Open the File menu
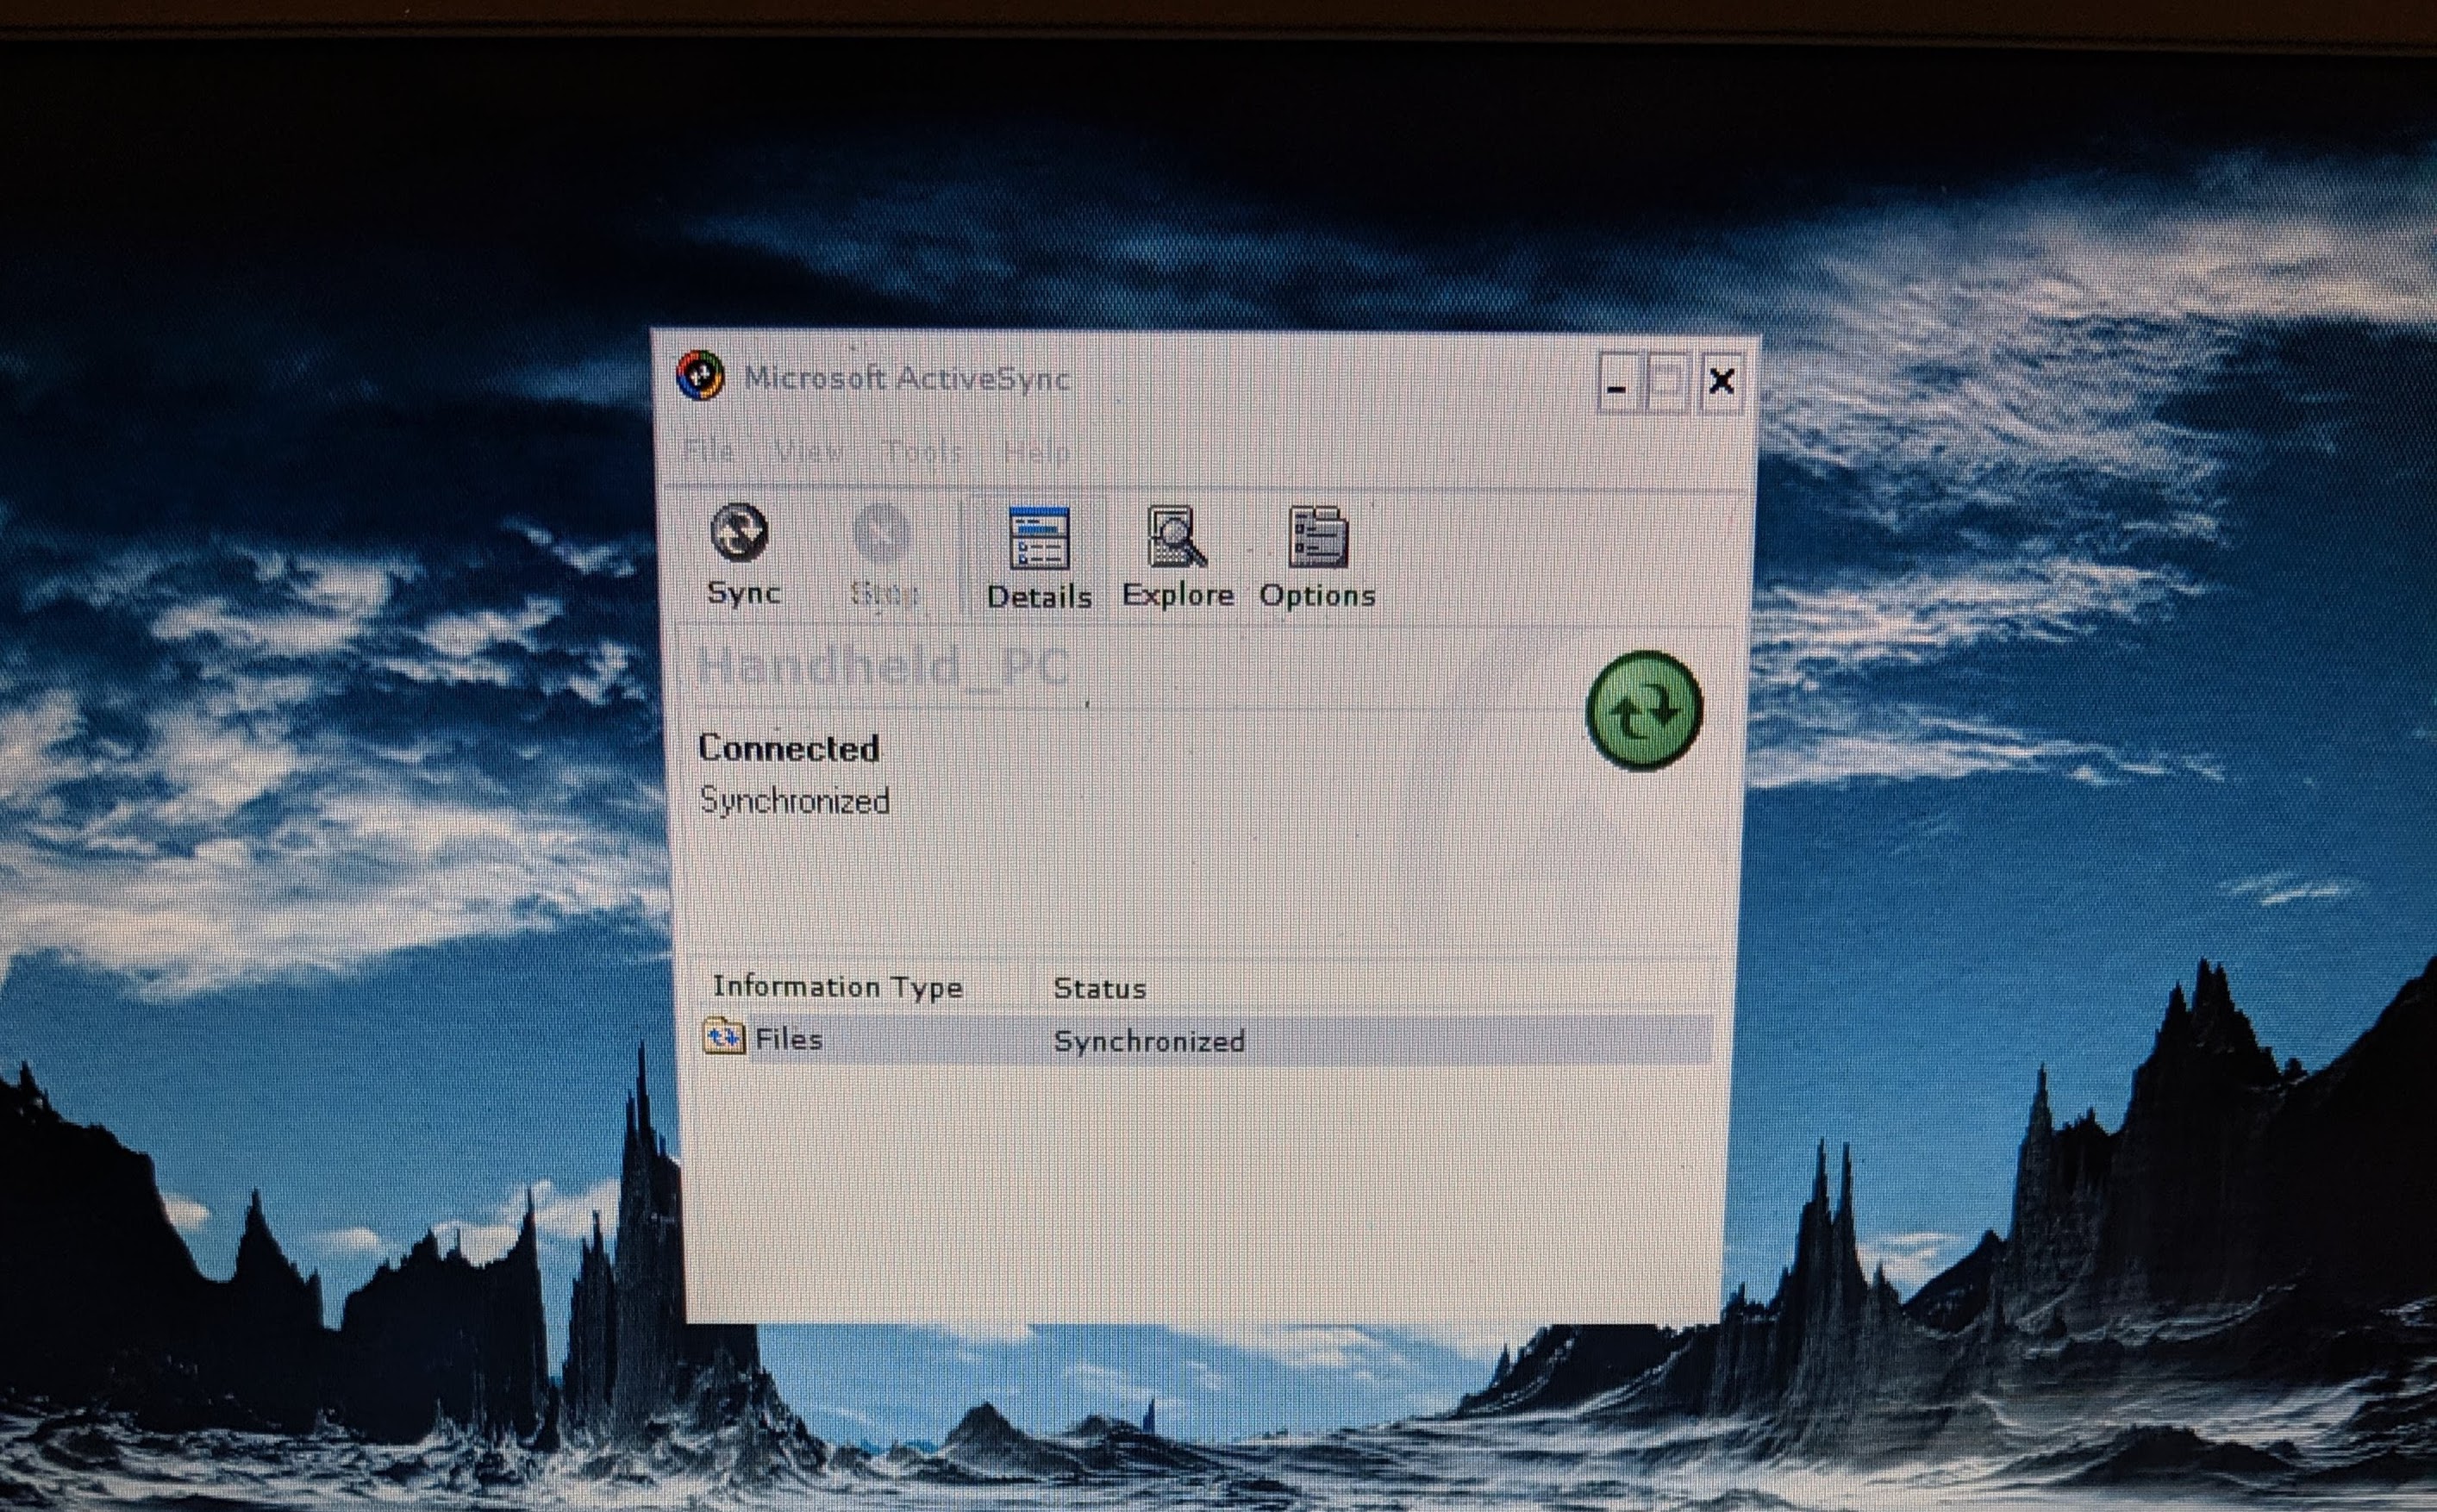2437x1512 pixels. tap(709, 451)
